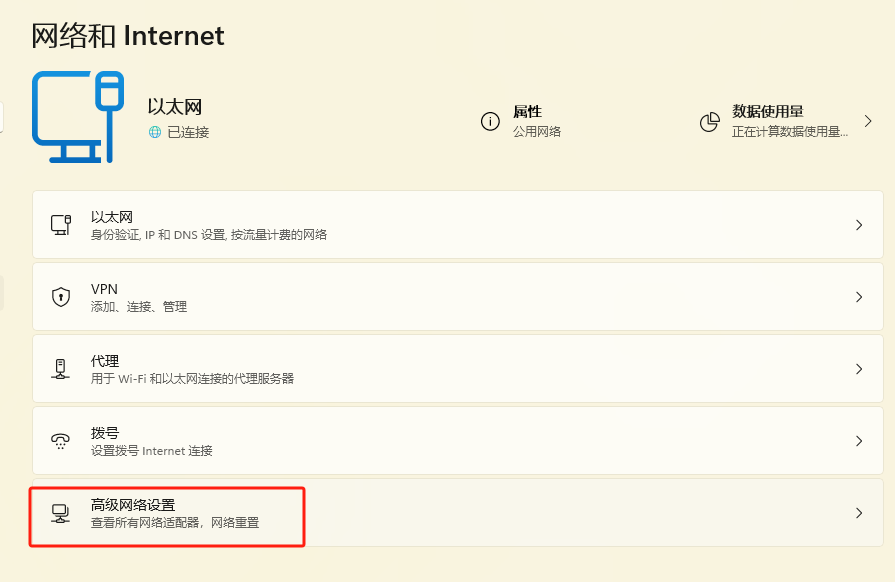Click the VPN shield icon
Screen dimensions: 895x582
(x=61, y=297)
